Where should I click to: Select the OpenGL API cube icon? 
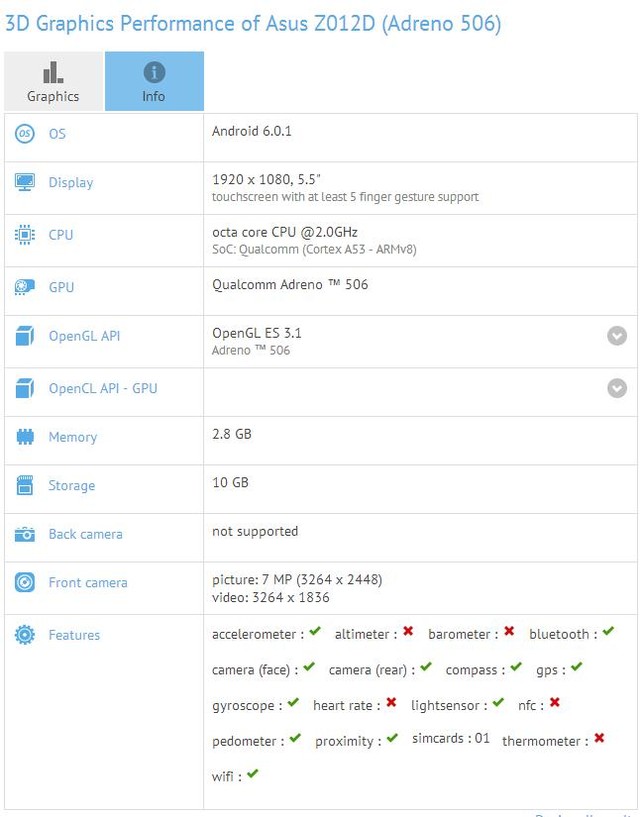pos(25,336)
